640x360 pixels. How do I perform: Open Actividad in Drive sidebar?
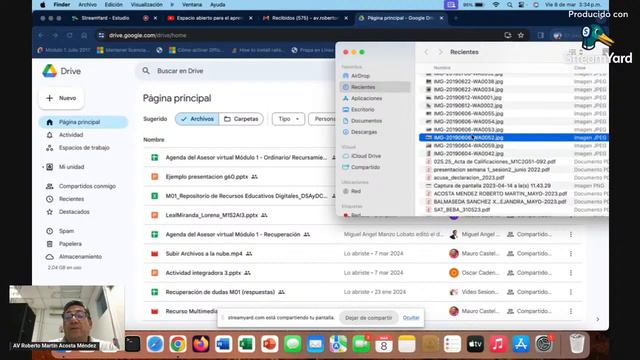click(71, 135)
